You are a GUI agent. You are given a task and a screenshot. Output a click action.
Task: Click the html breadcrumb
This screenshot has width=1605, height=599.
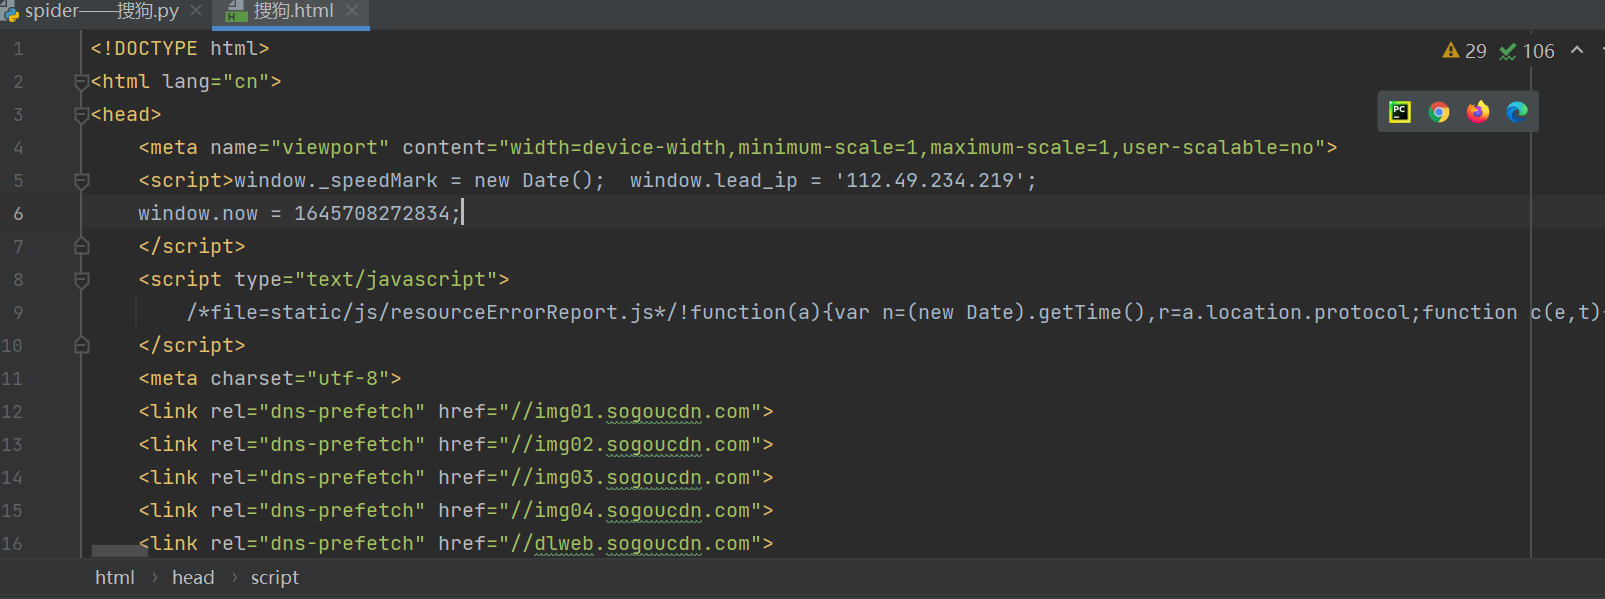pos(115,578)
